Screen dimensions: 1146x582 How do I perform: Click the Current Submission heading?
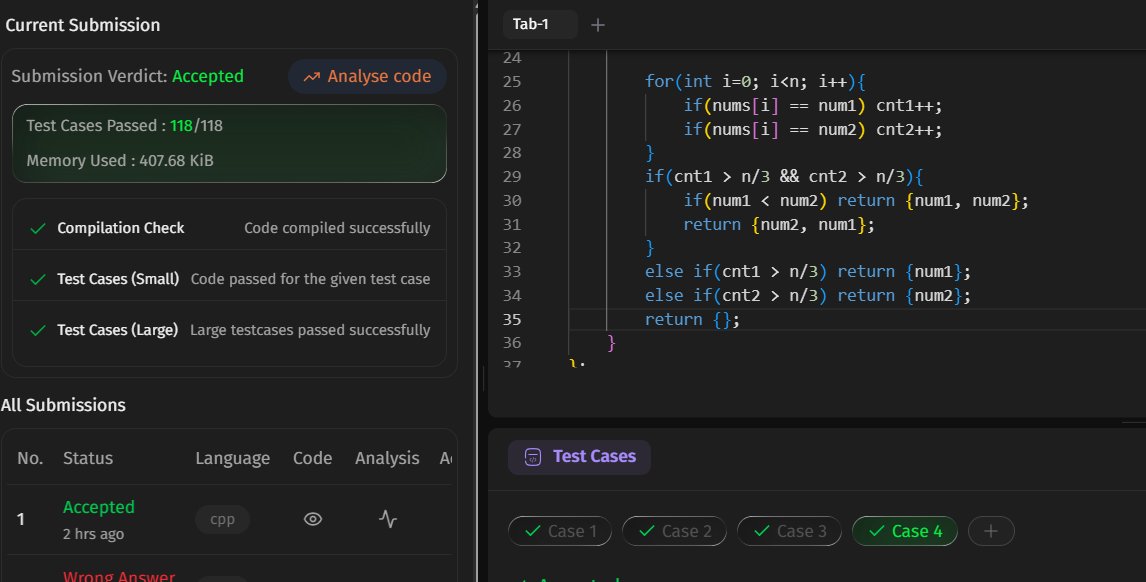83,25
